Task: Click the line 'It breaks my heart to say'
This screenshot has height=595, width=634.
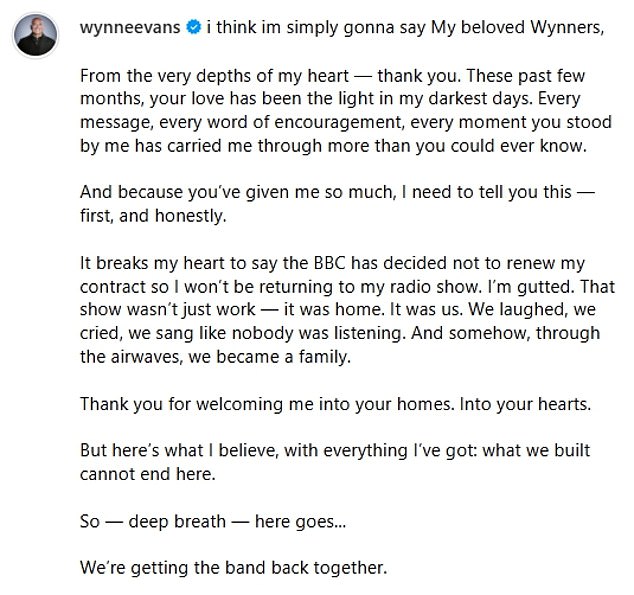Action: coord(332,263)
